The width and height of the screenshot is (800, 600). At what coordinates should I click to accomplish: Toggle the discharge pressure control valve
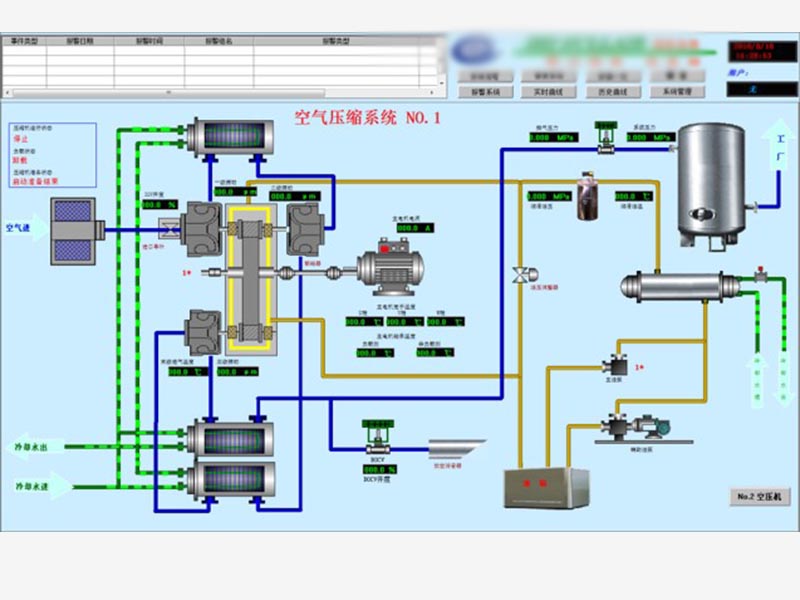(606, 137)
